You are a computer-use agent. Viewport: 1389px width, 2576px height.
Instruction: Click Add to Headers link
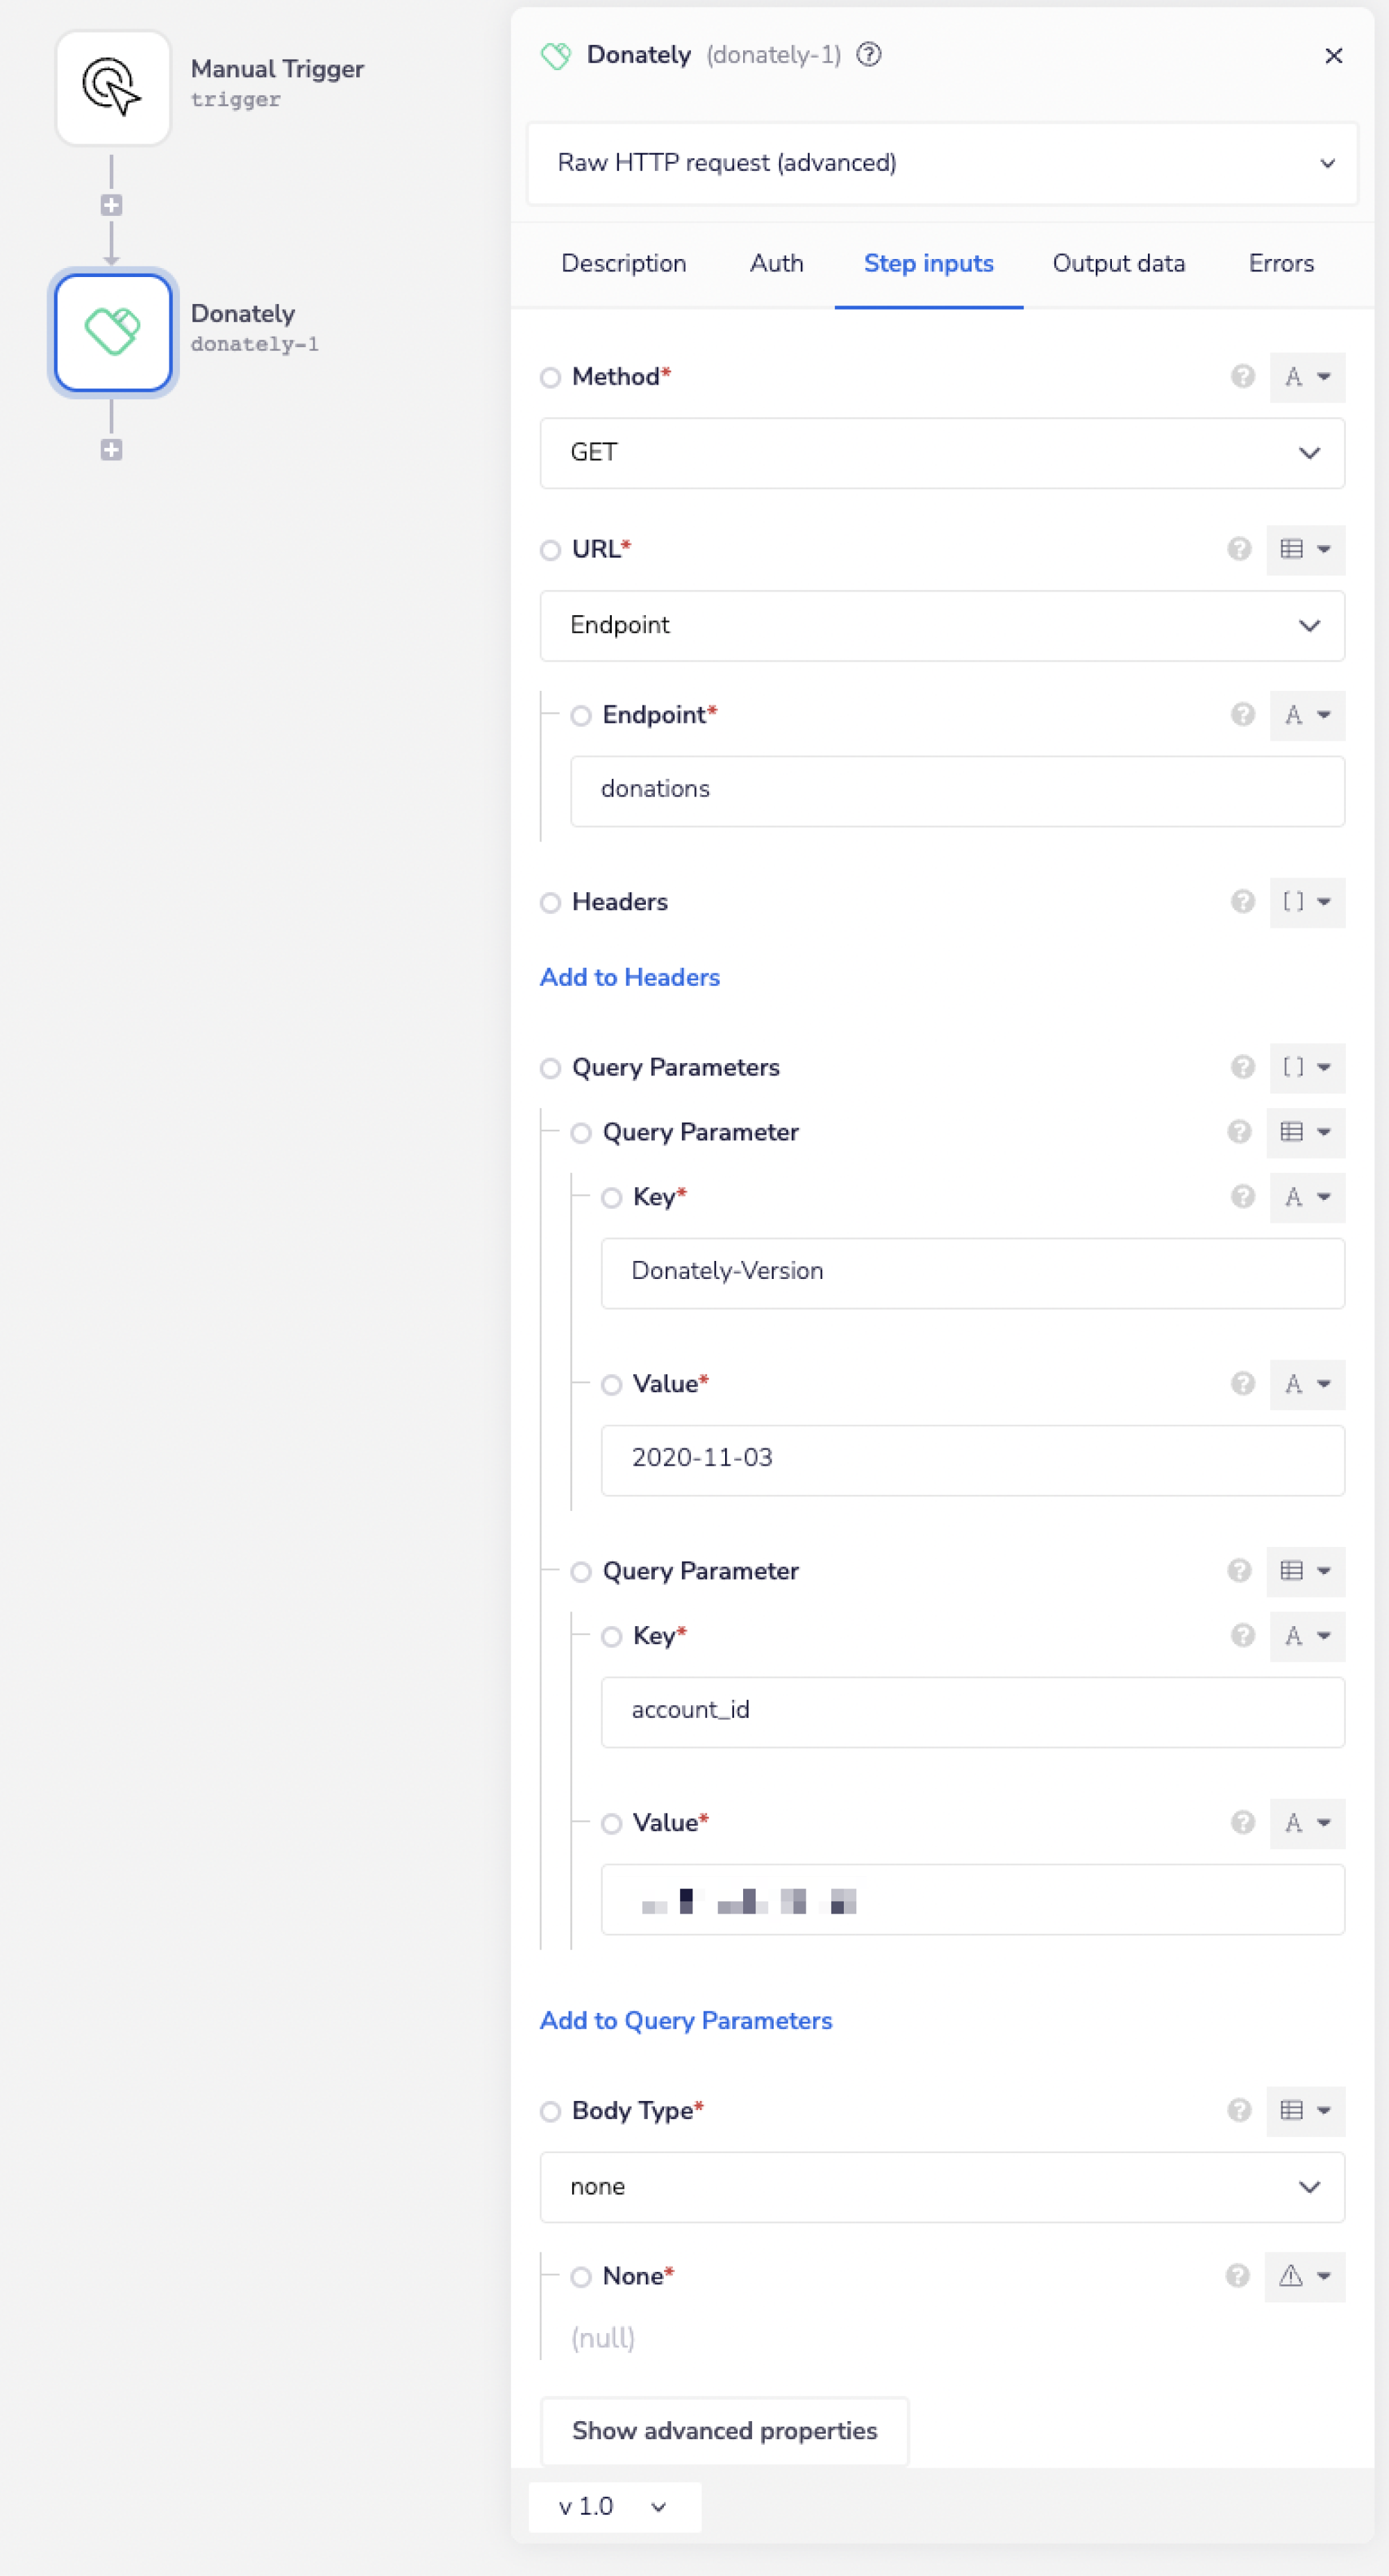629,977
